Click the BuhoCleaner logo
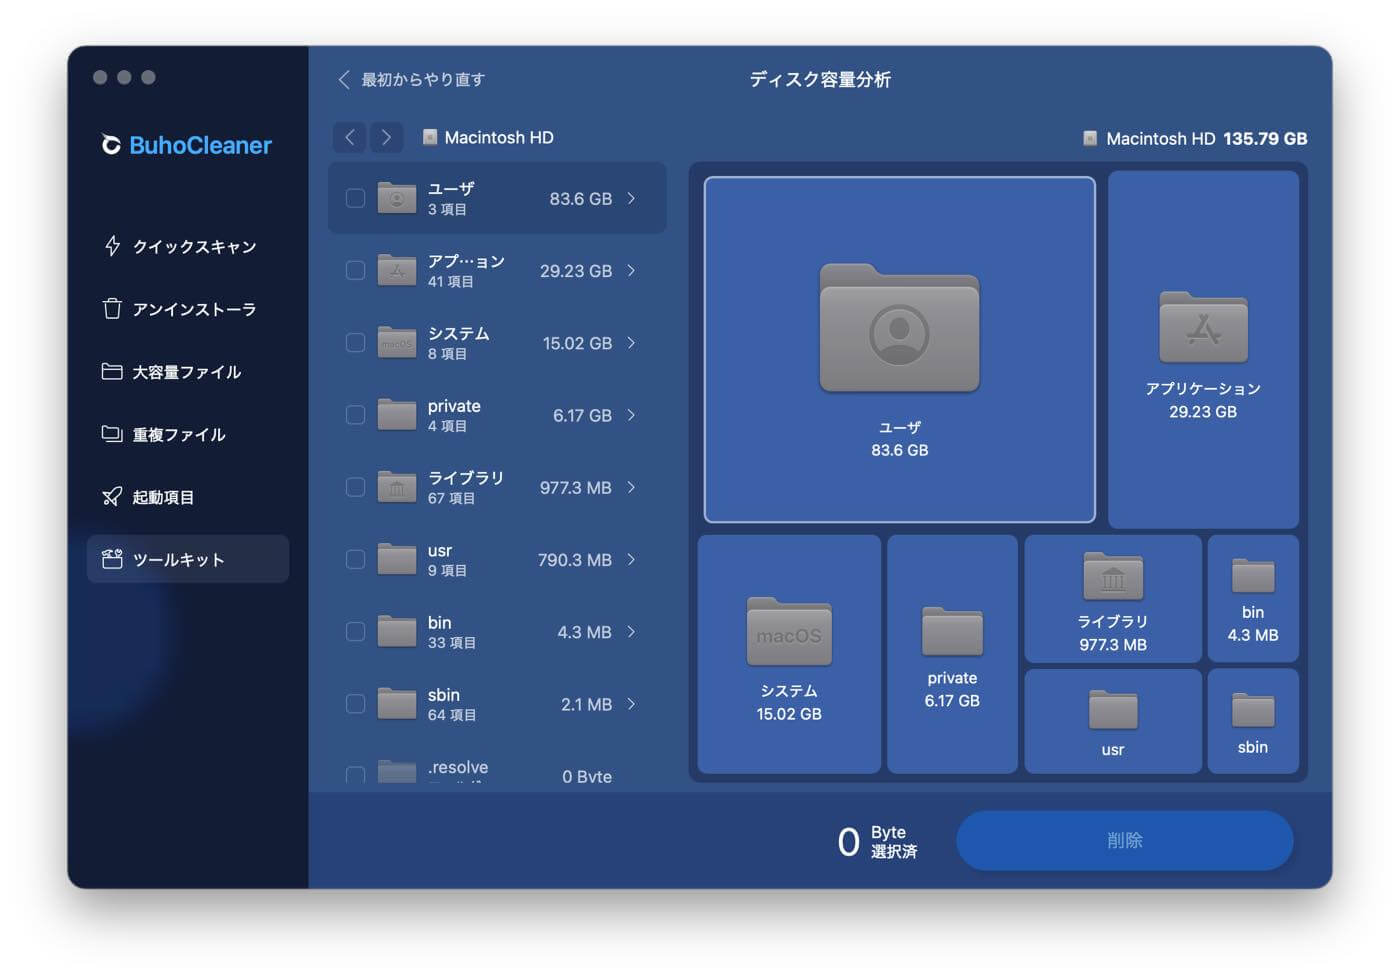Viewport: 1400px width, 978px height. click(184, 144)
